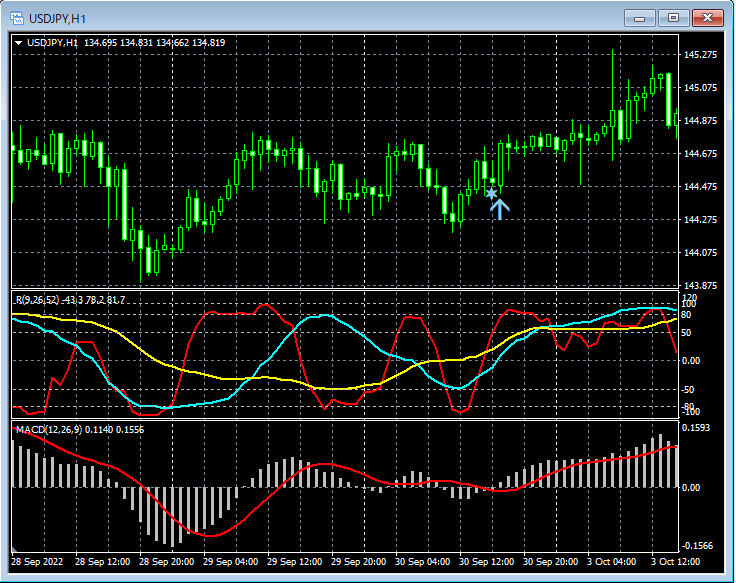Viewport: 736px width, 583px height.
Task: Minimize the USDJPY,H1 chart window
Action: (640, 17)
